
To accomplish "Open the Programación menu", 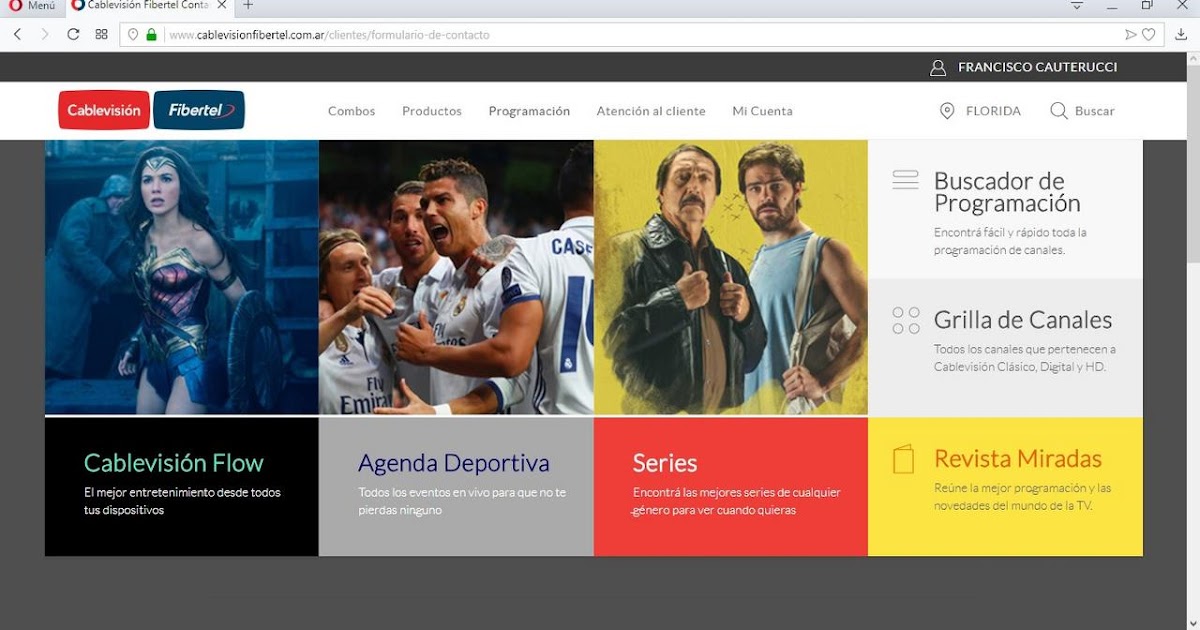I will tap(529, 111).
